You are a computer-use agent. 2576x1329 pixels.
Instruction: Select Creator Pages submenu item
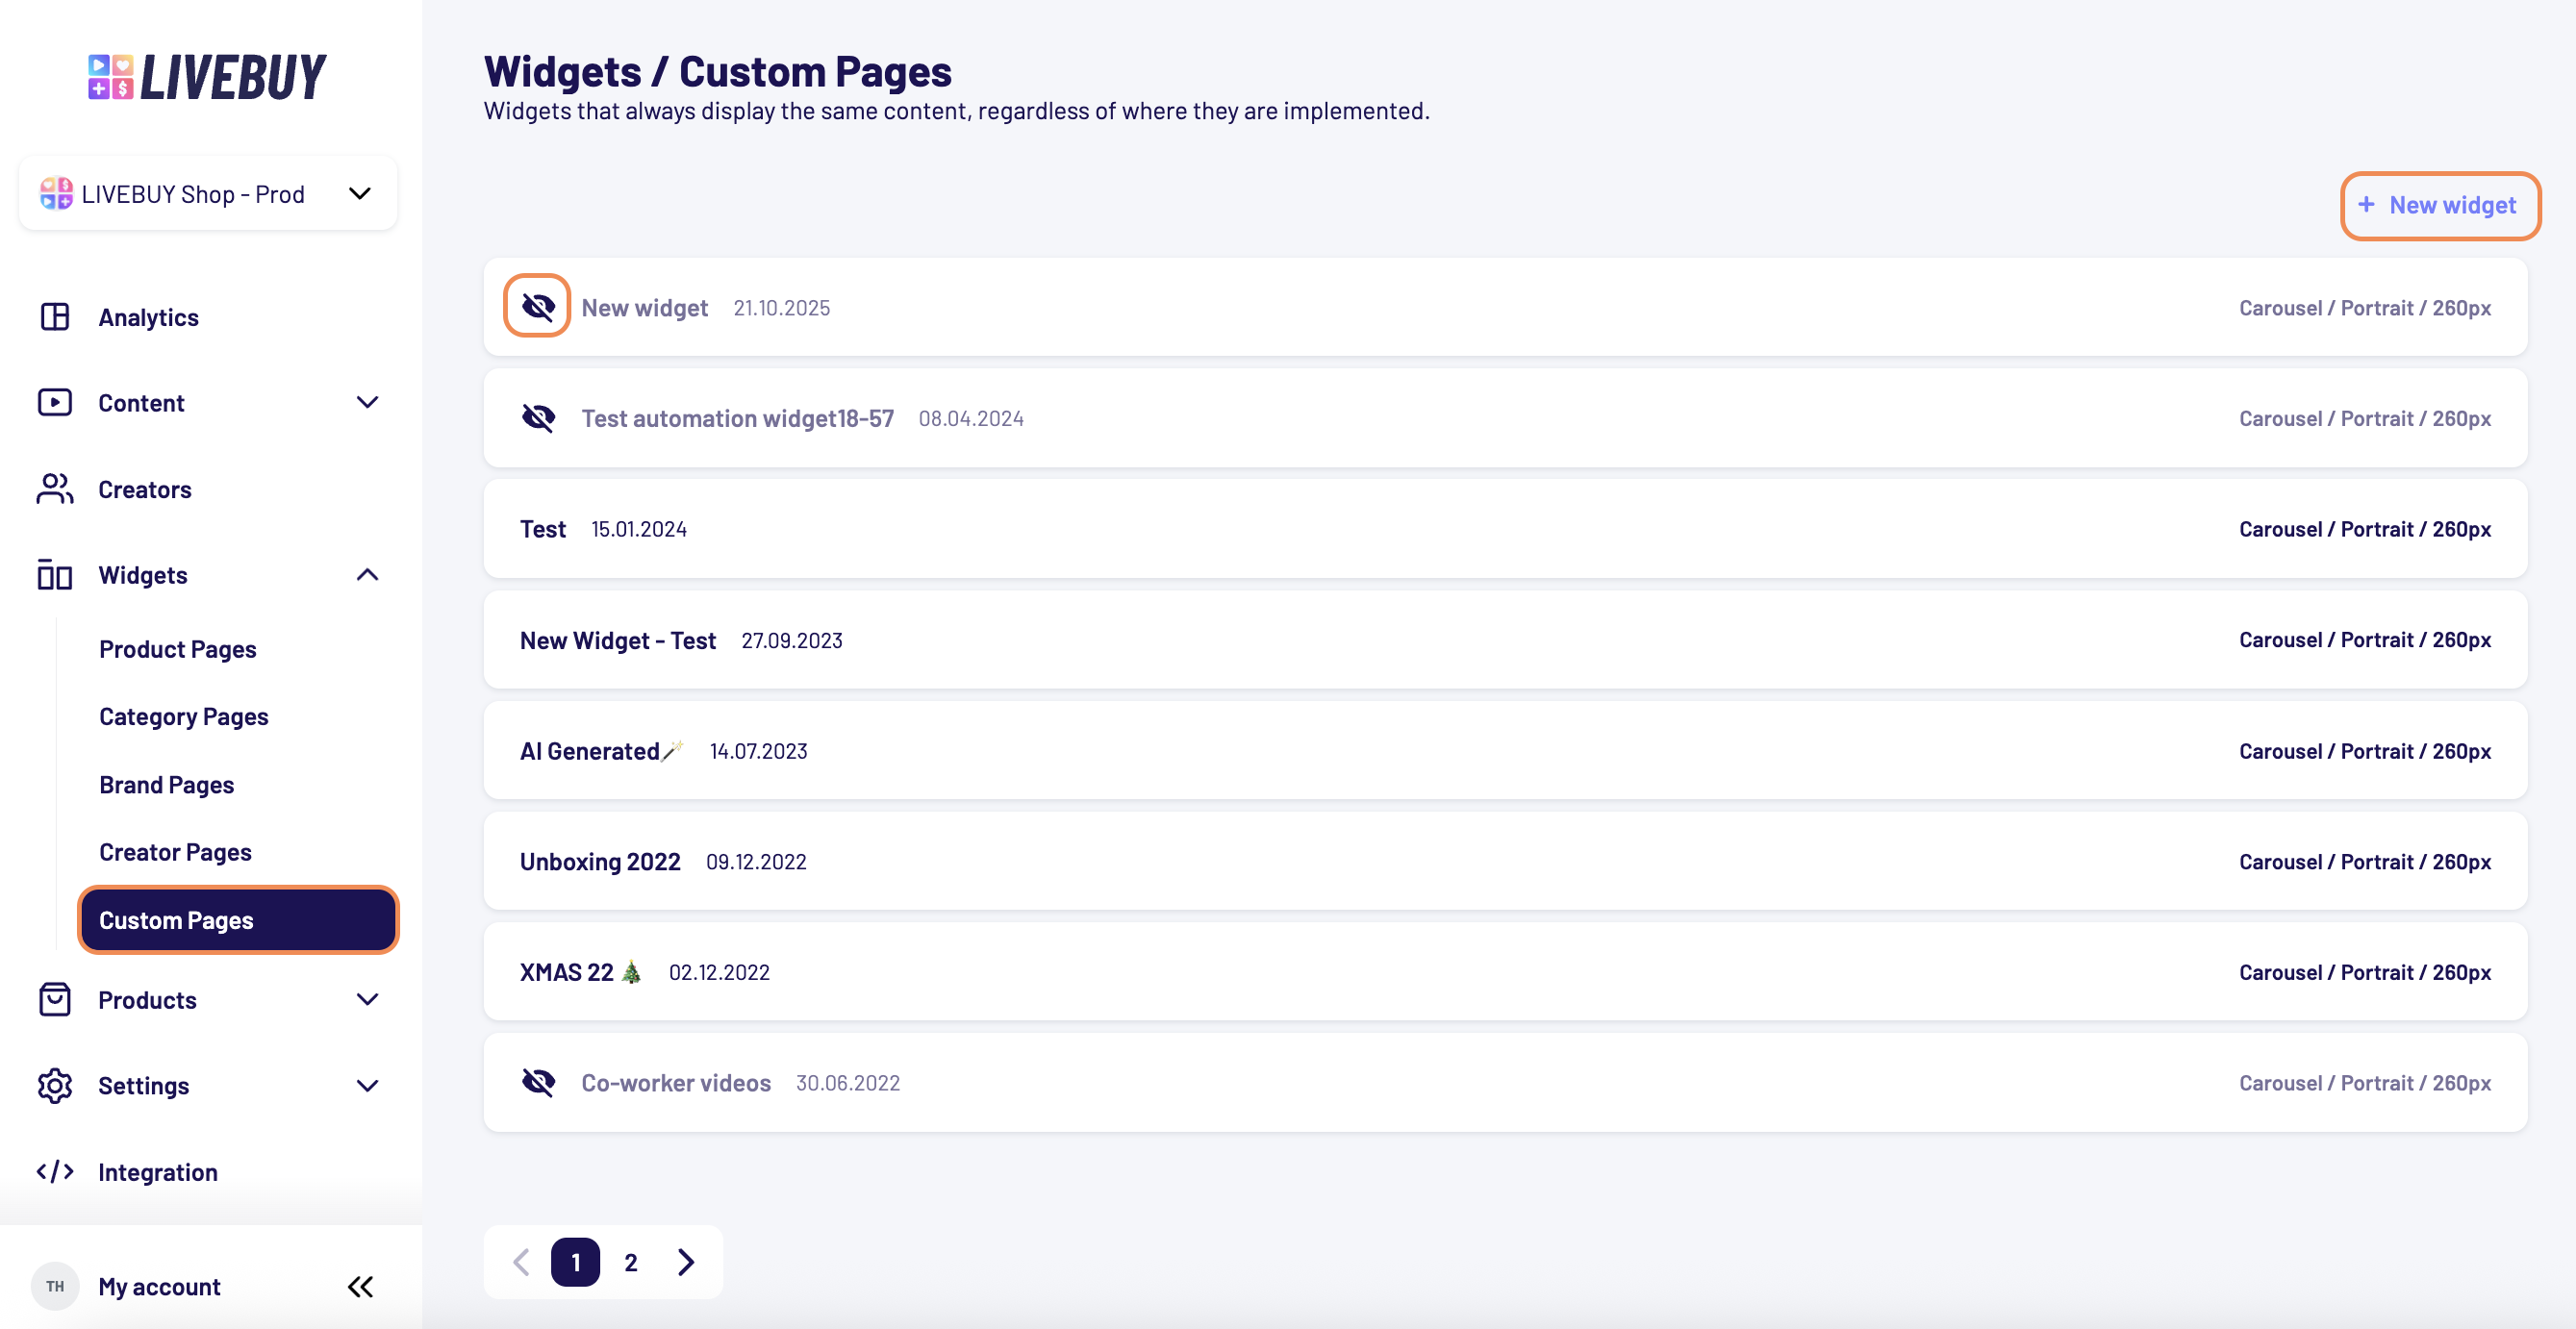(175, 852)
